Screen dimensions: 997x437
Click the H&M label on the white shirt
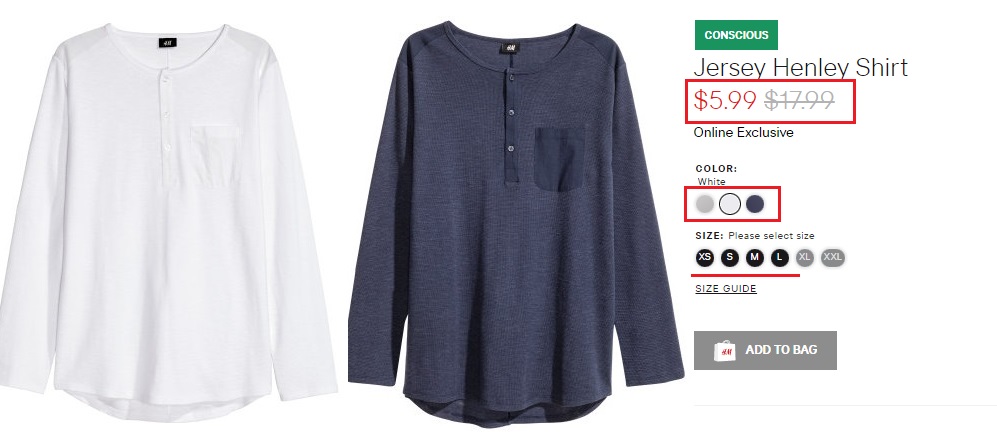[x=167, y=43]
